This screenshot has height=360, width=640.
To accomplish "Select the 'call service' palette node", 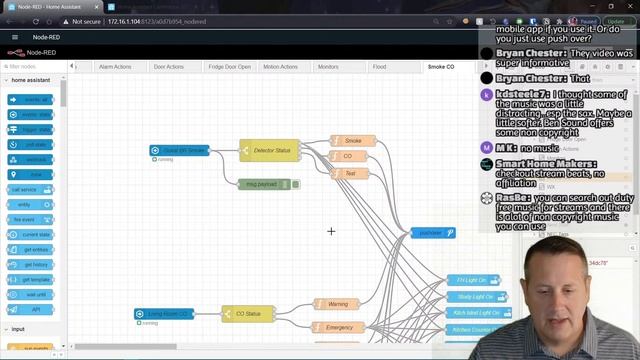I will (31, 190).
